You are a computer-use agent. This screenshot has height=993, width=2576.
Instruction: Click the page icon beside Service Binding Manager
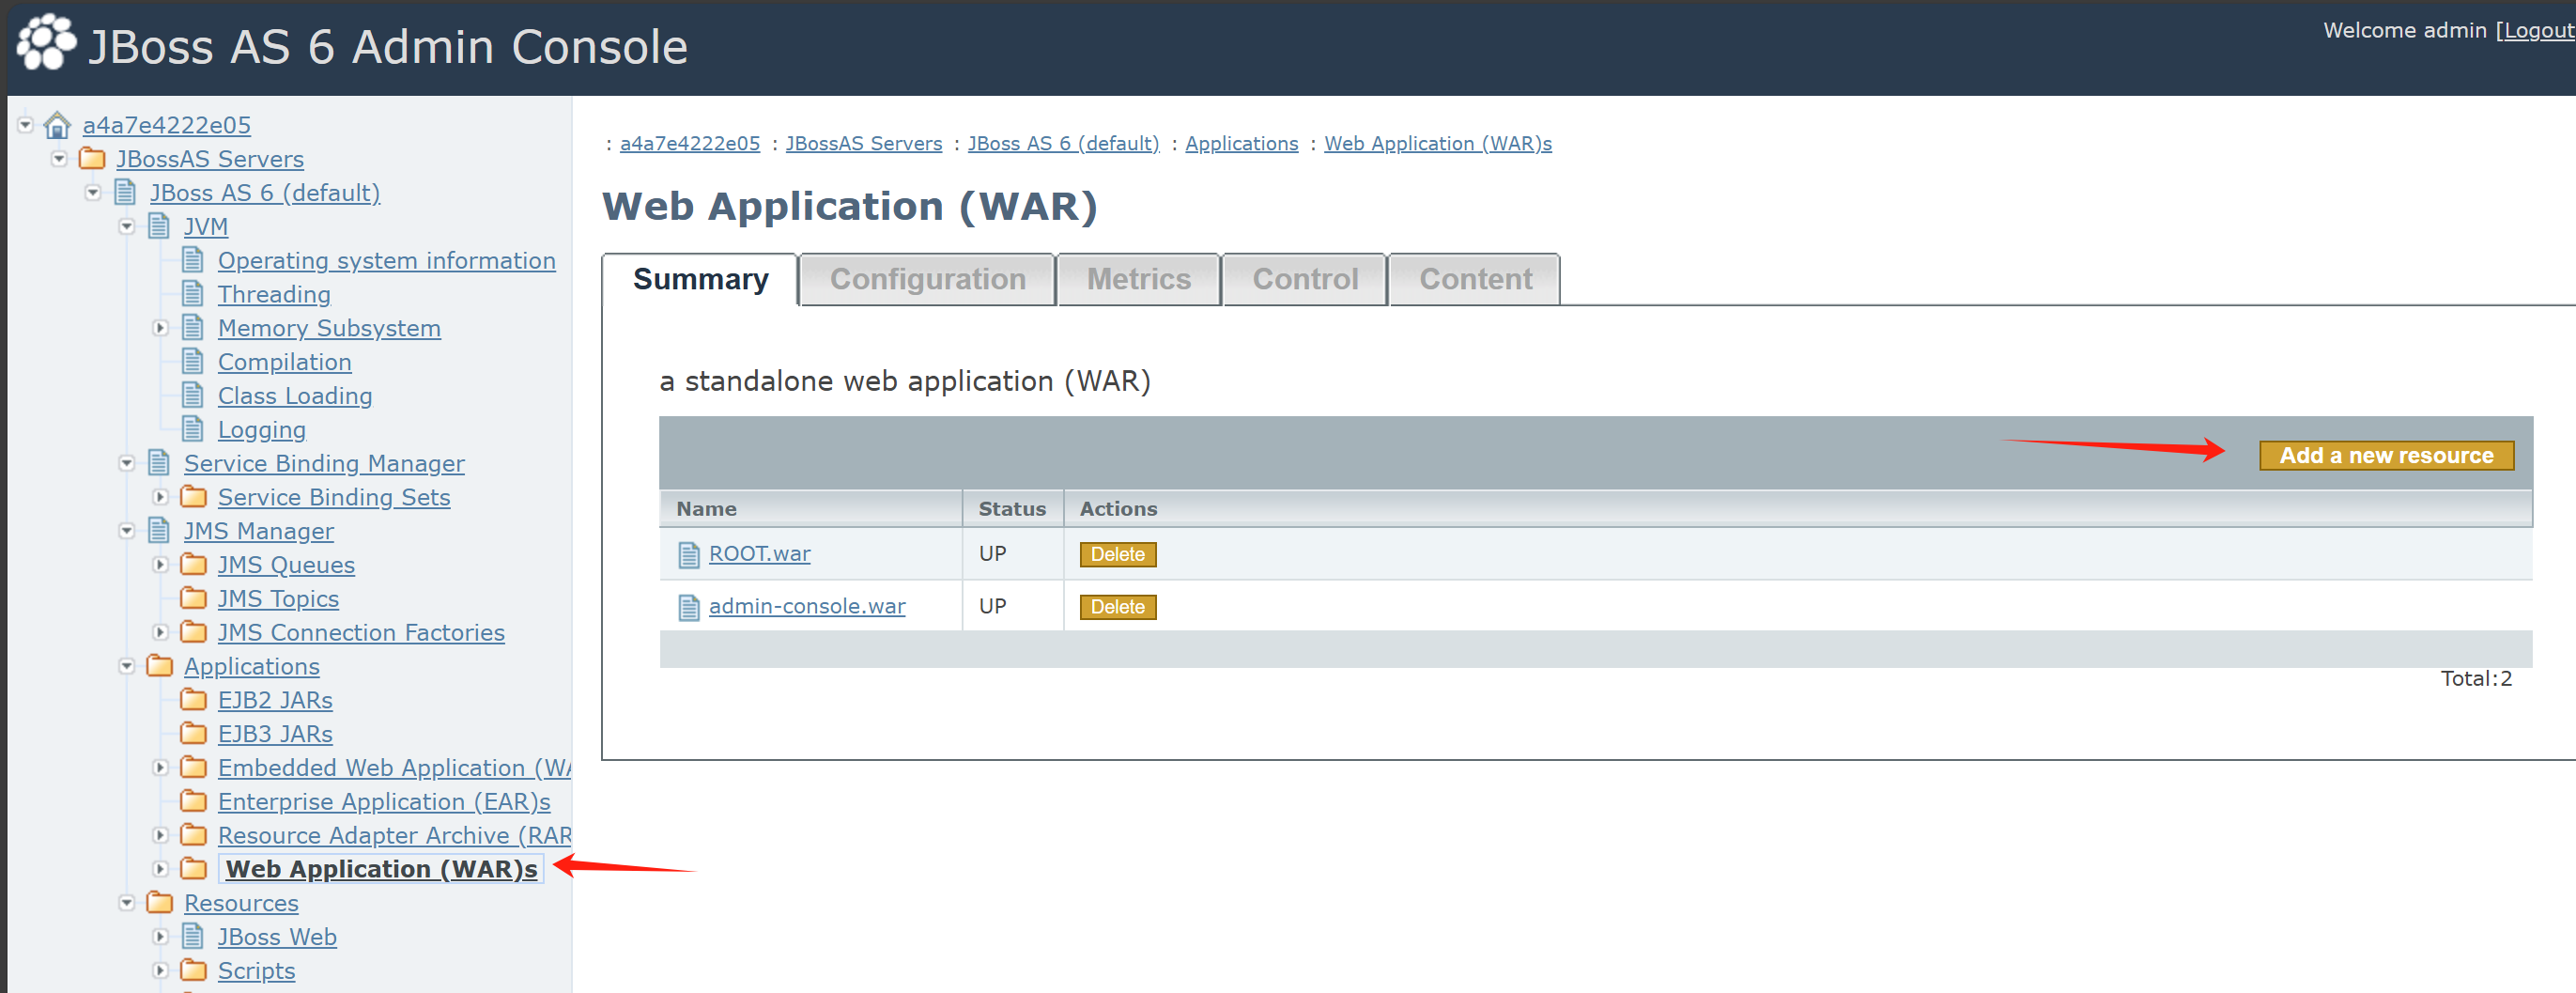(159, 463)
